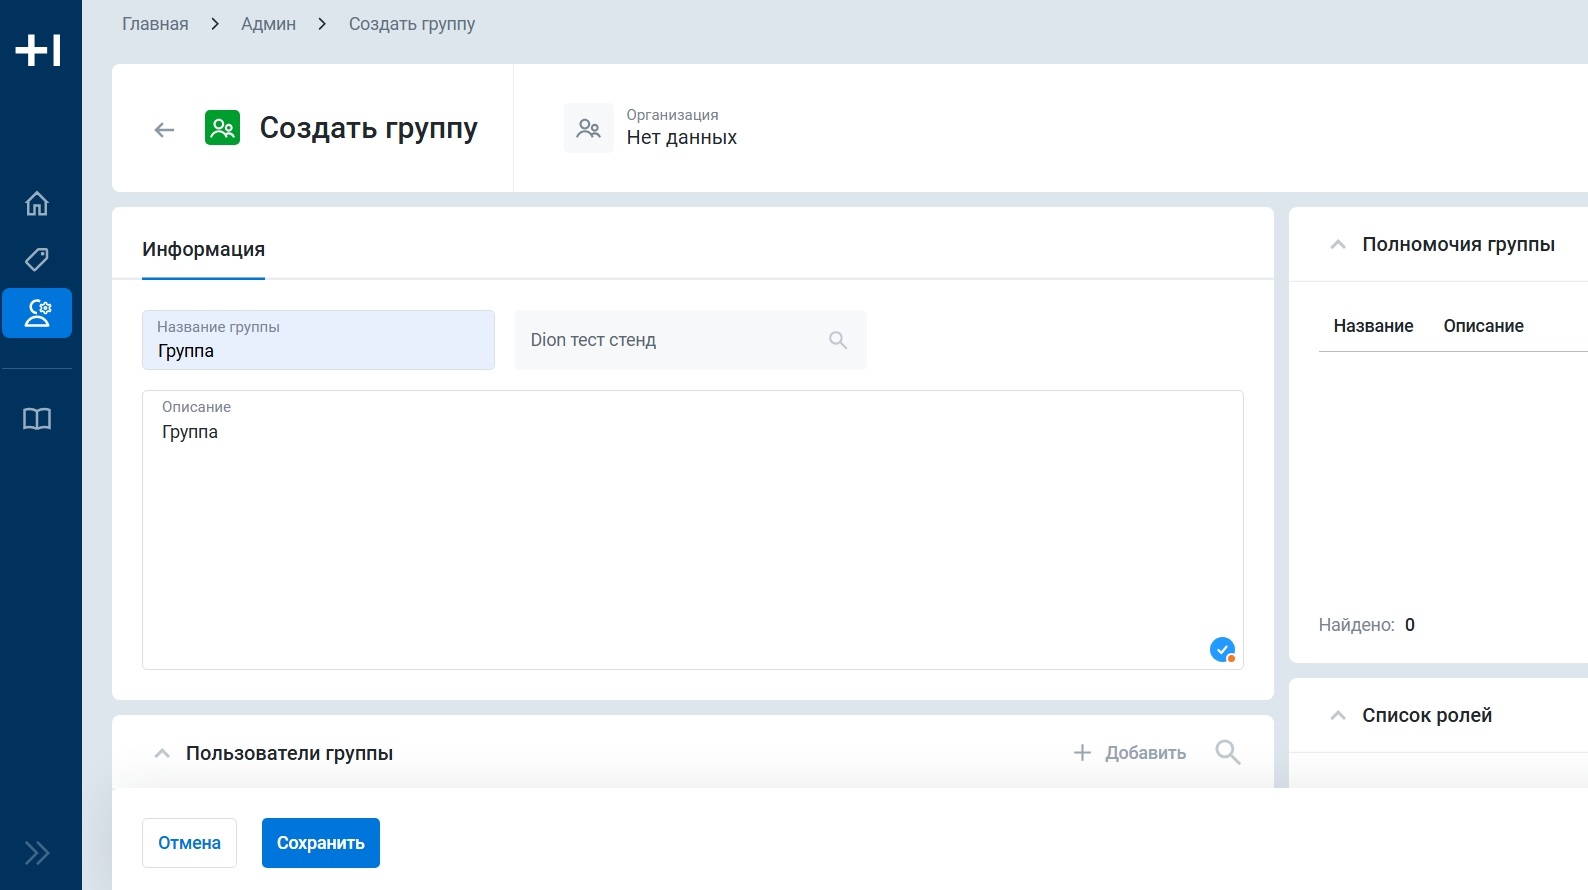
Task: Select the admin user-settings sidebar icon
Action: [37, 313]
